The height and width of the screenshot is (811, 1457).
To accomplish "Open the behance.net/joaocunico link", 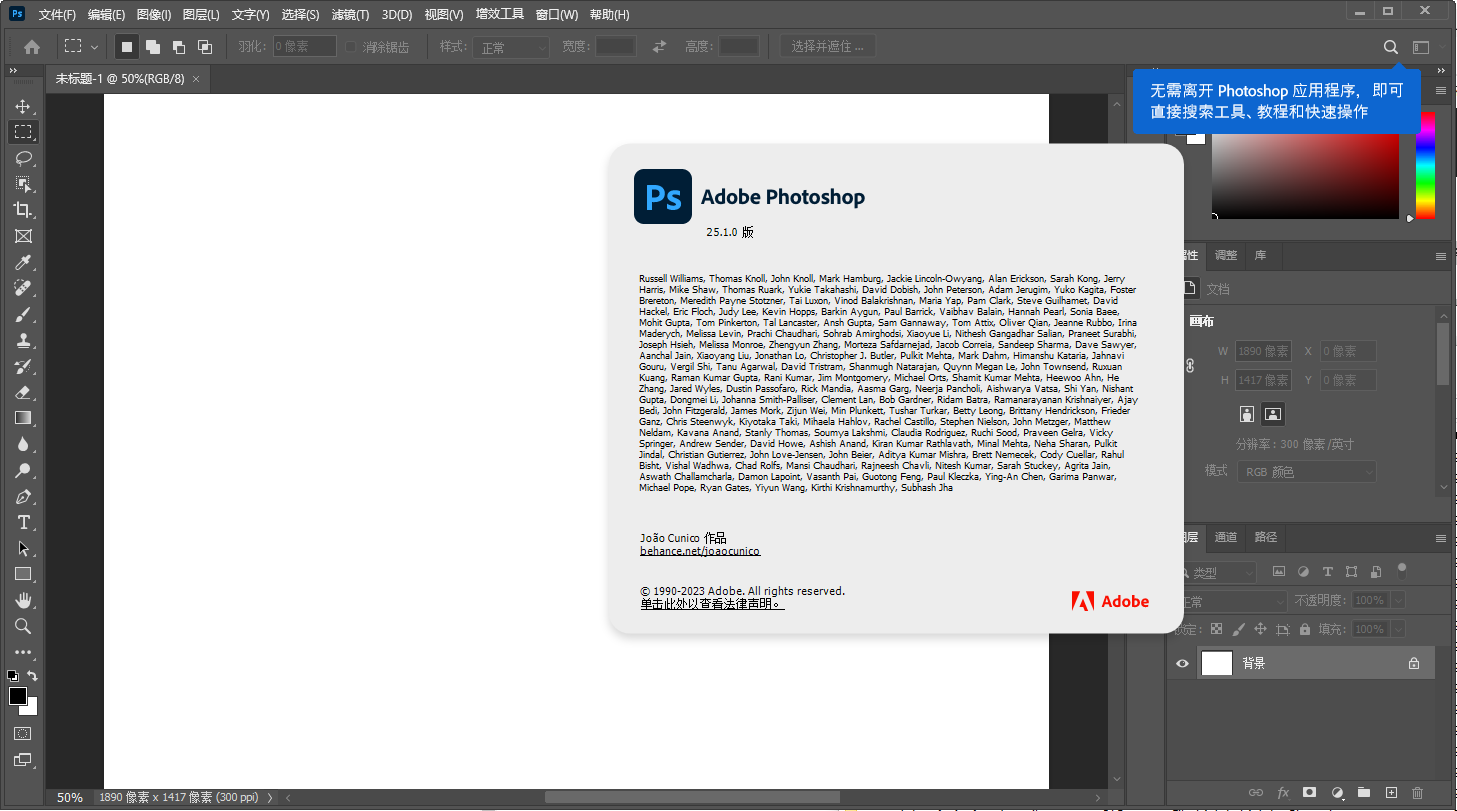I will 700,551.
